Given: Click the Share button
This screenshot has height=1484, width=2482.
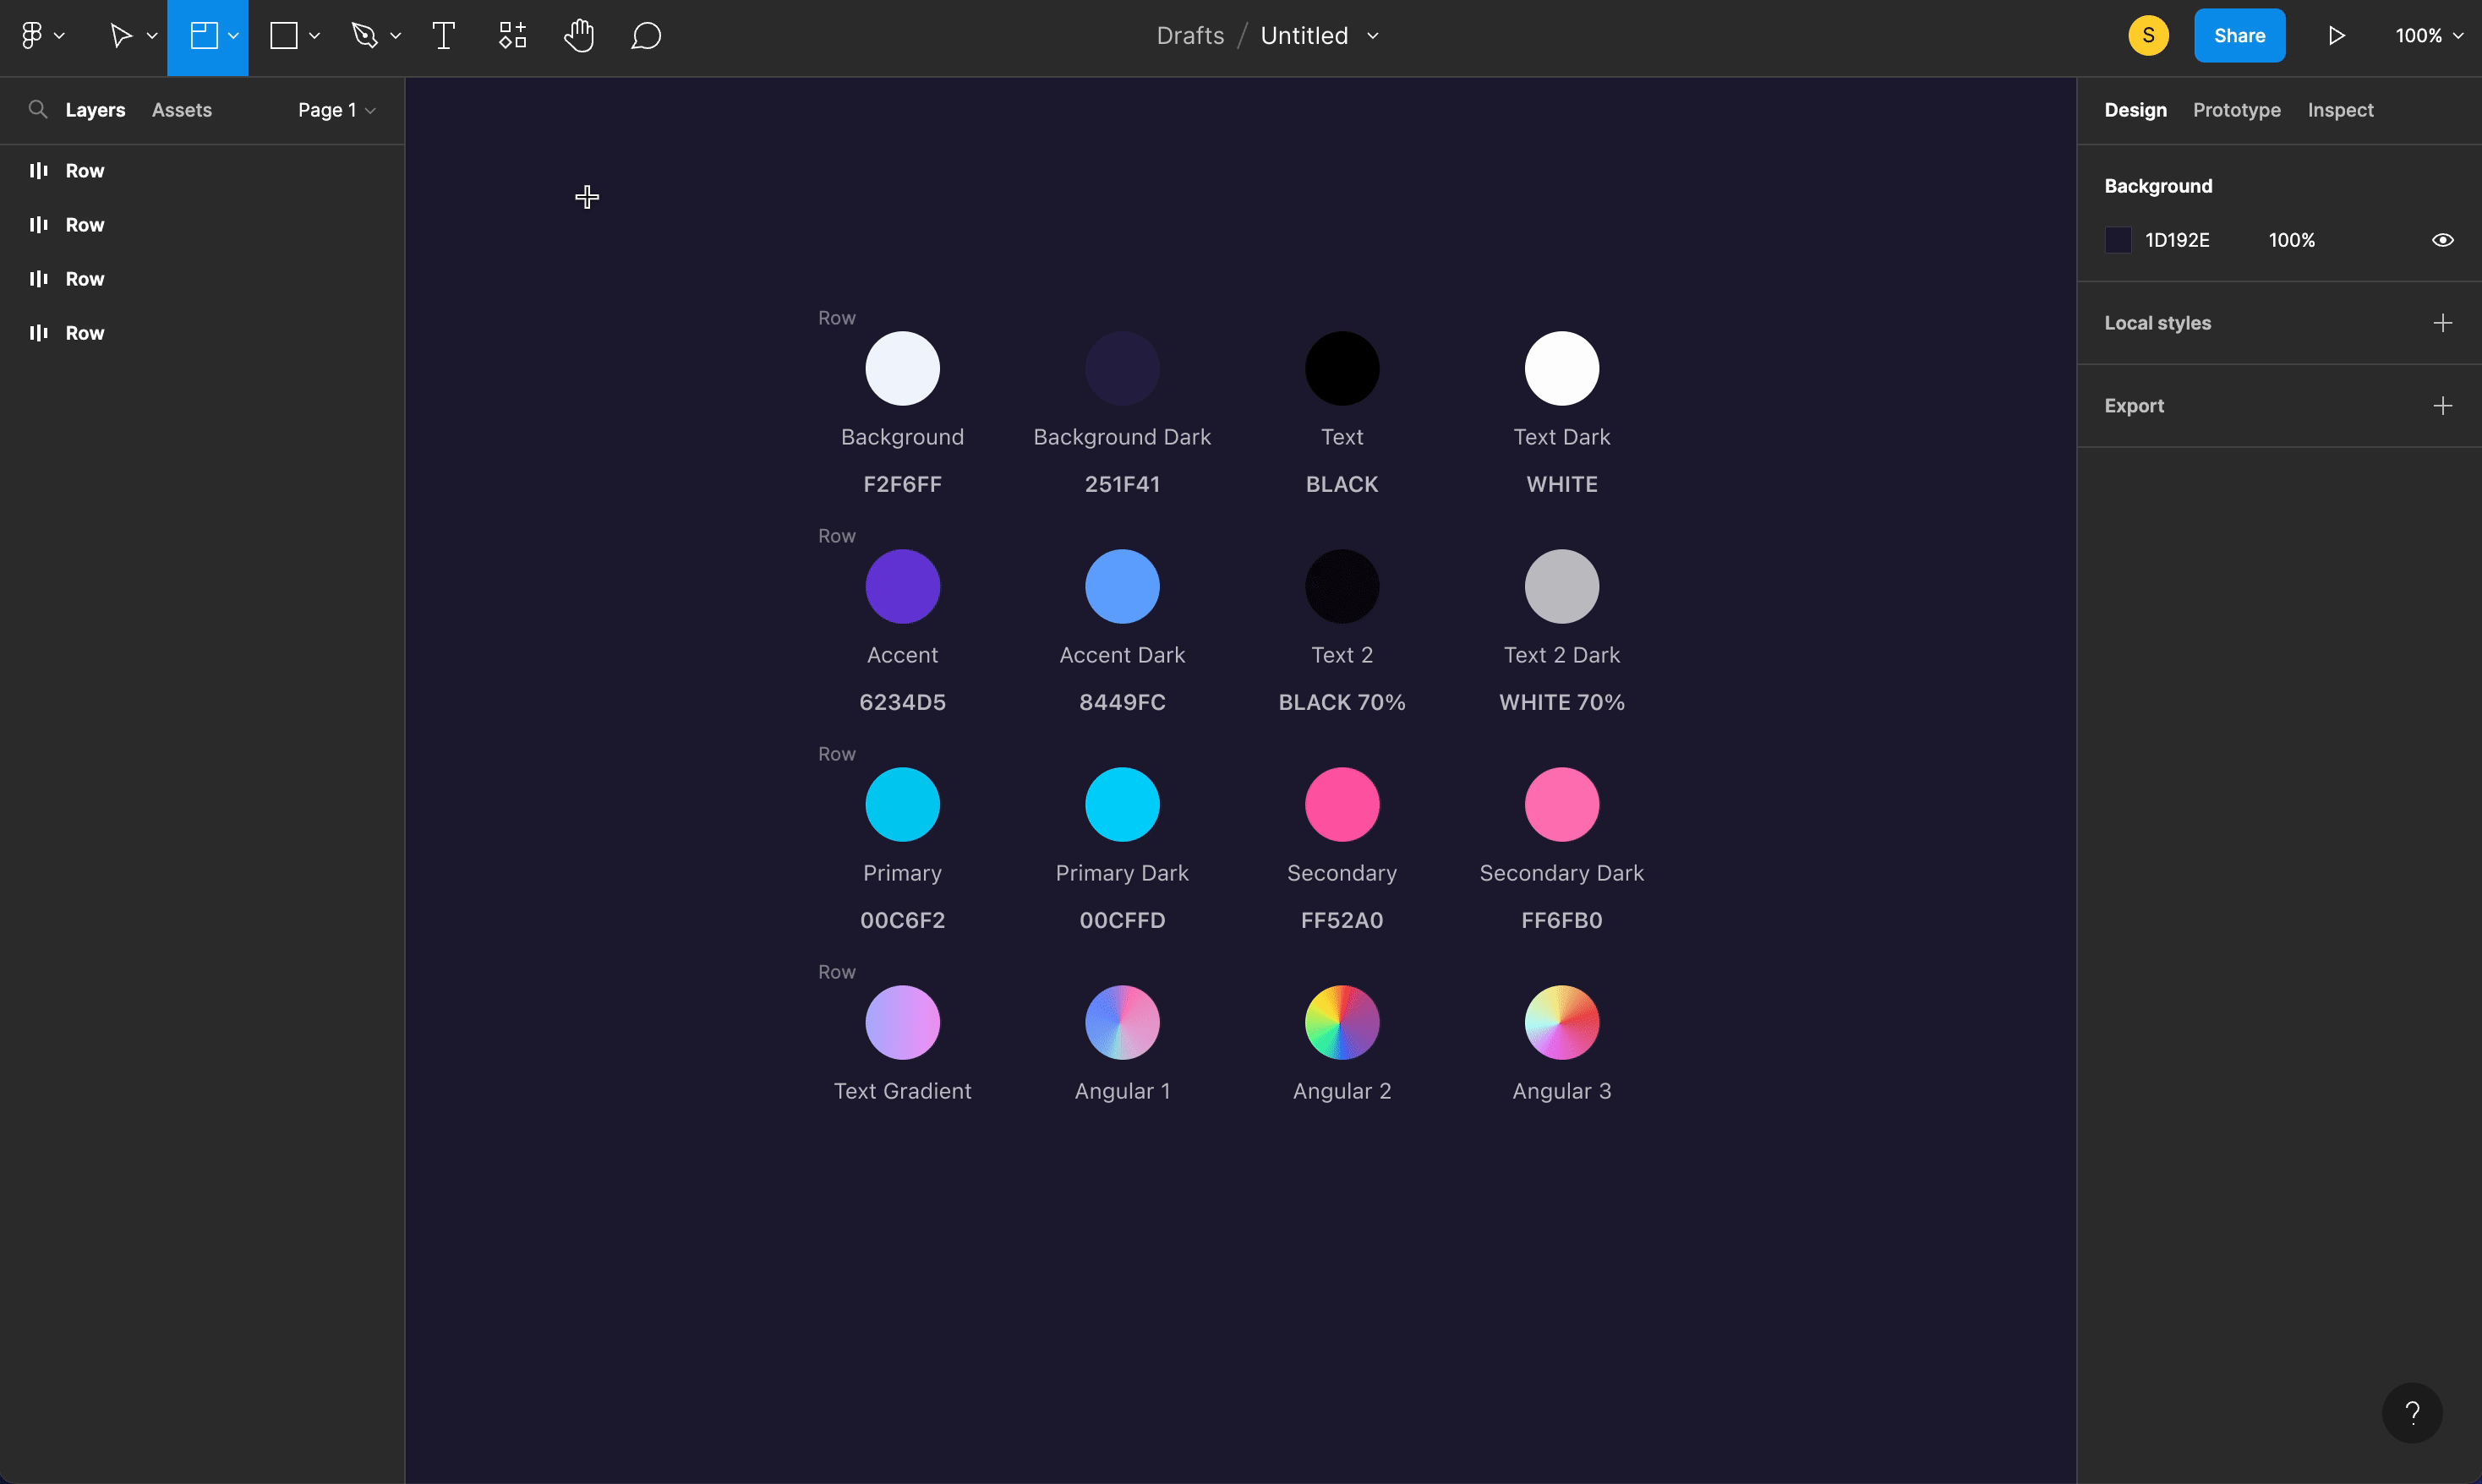Looking at the screenshot, I should point(2239,35).
